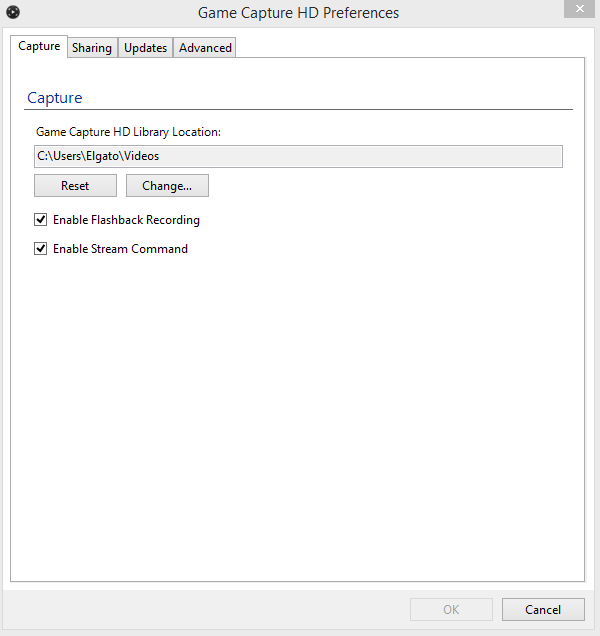
Task: Uncheck the Enable Stream Command checkbox
Action: point(41,249)
